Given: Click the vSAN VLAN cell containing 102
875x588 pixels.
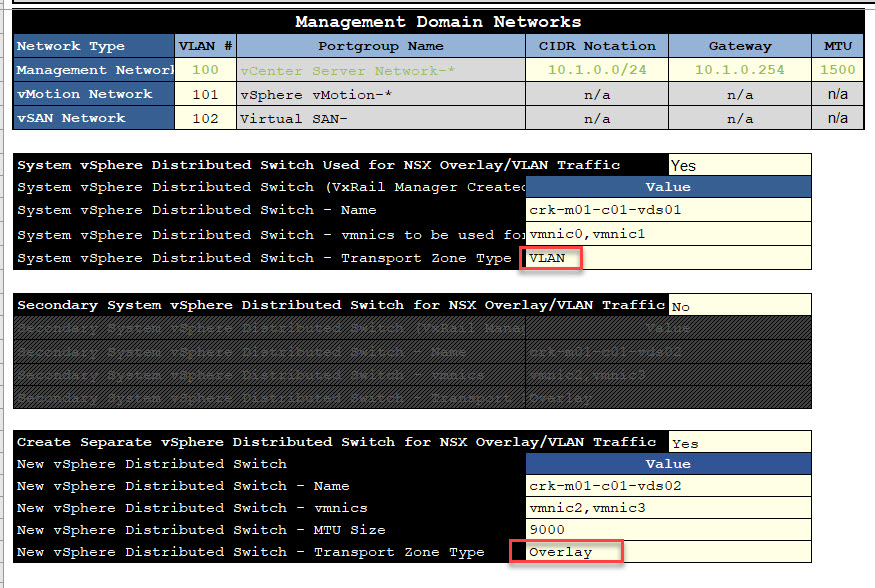Looking at the screenshot, I should [x=205, y=118].
